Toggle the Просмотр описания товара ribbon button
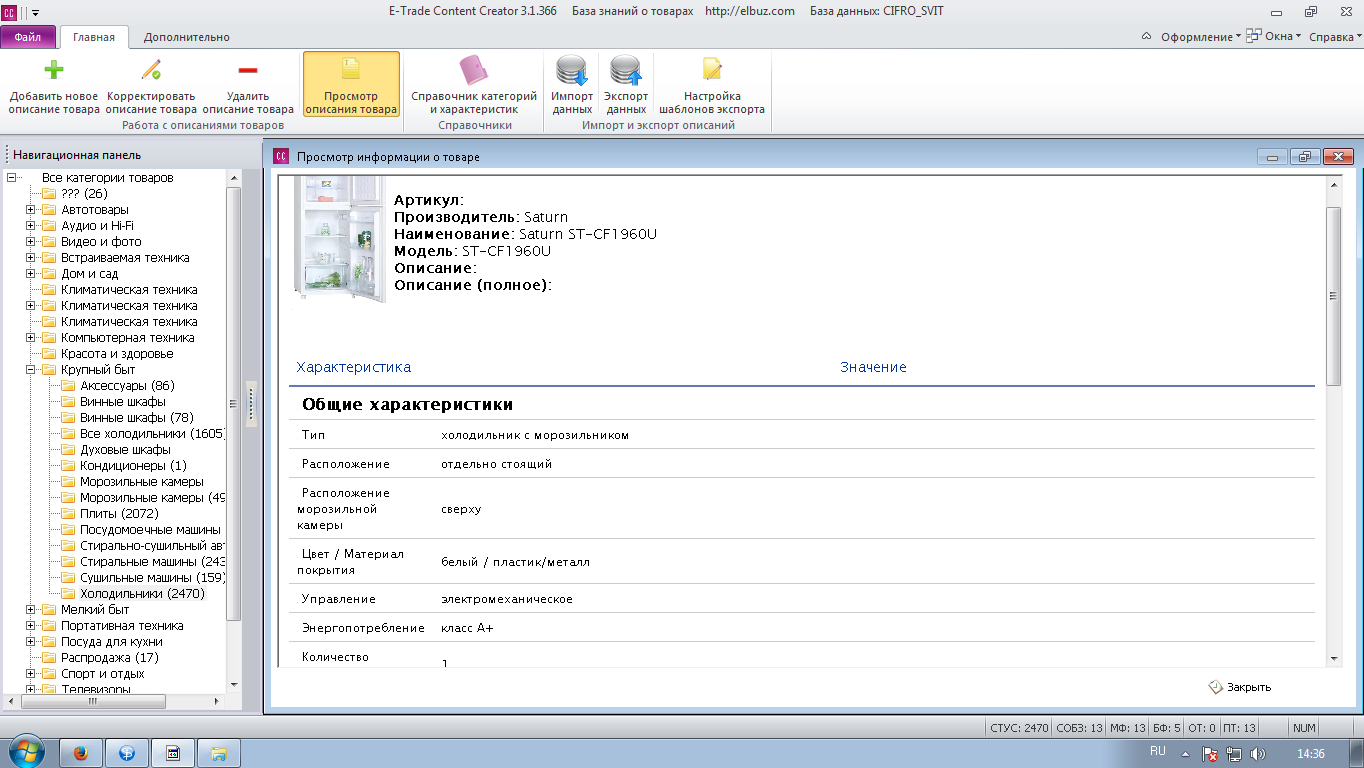Image resolution: width=1364 pixels, height=768 pixels. (351, 85)
